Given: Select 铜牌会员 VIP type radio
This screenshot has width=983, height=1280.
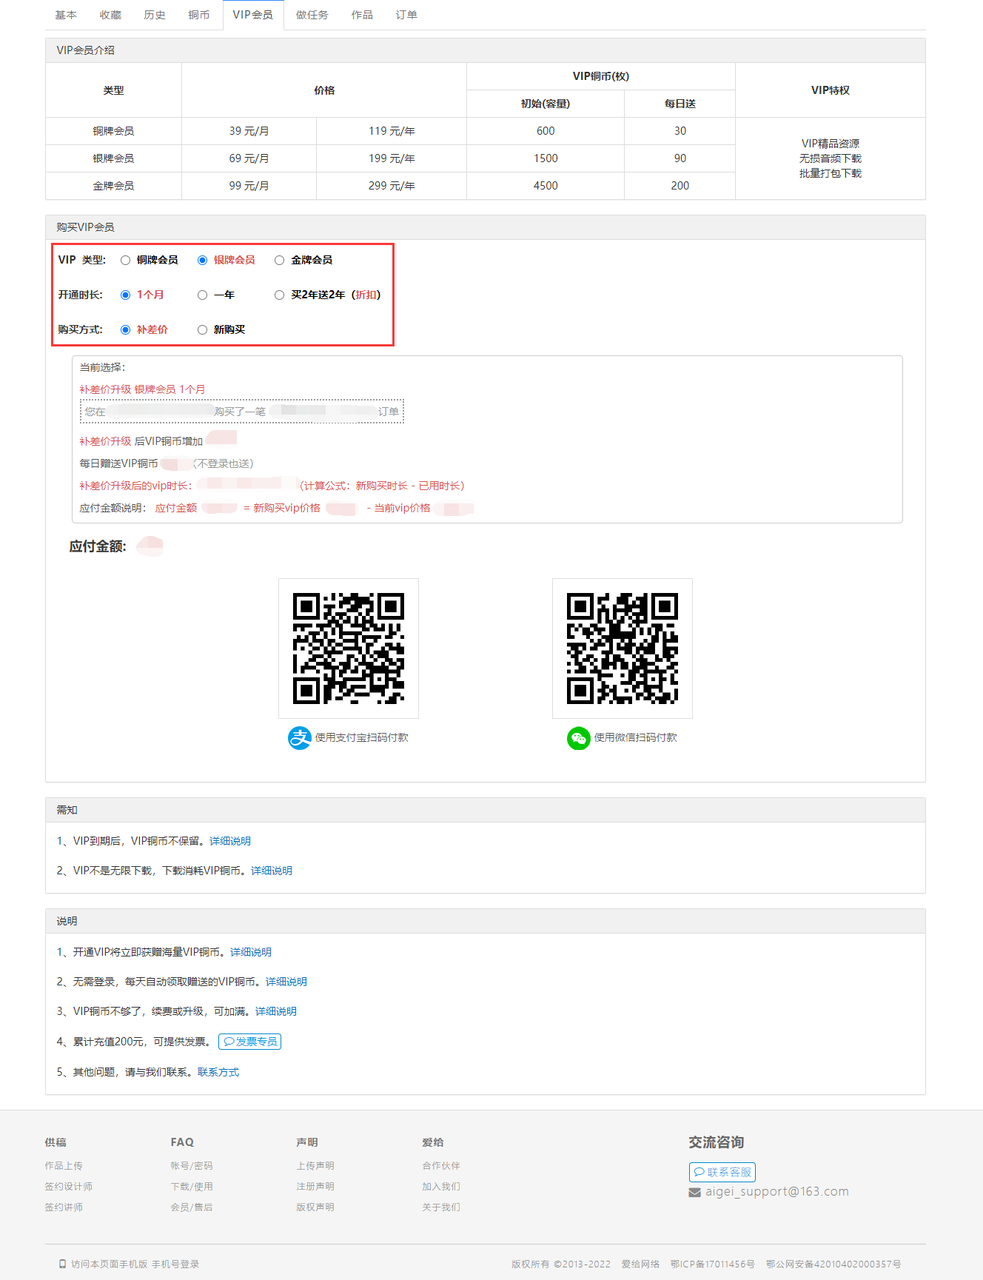Looking at the screenshot, I should [x=125, y=260].
